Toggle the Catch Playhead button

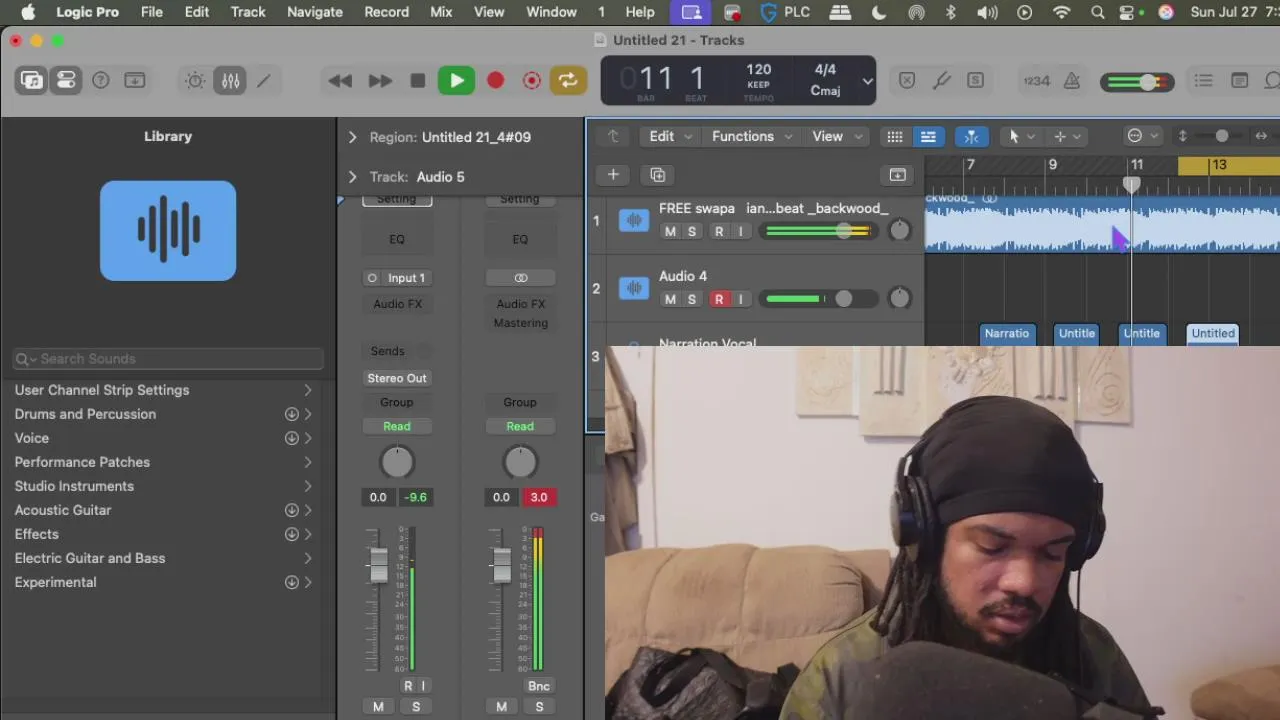971,137
